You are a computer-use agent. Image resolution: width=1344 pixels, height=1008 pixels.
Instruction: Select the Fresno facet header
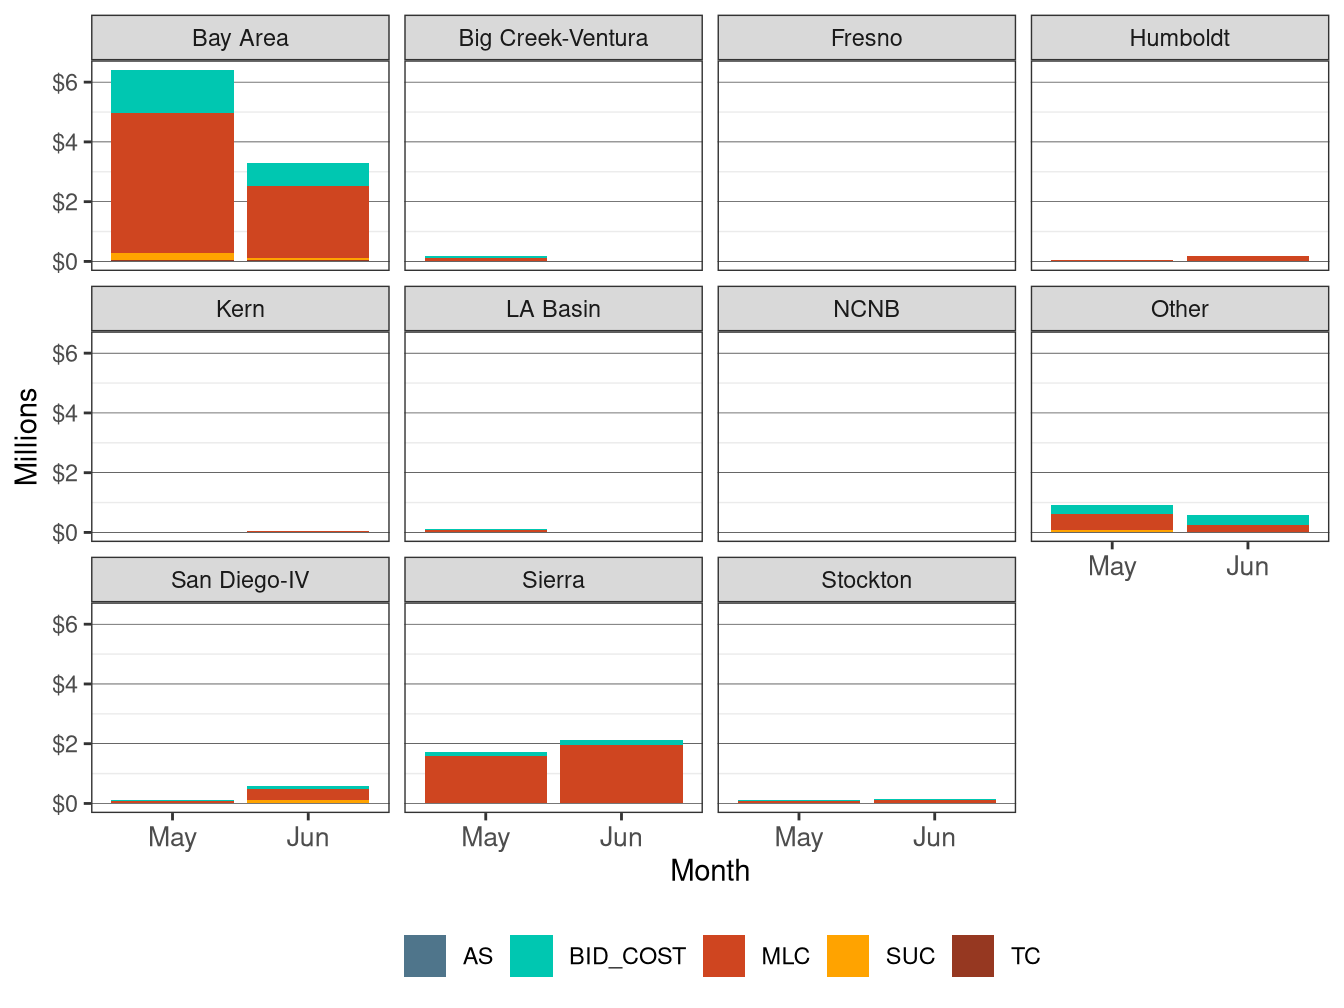(x=867, y=38)
